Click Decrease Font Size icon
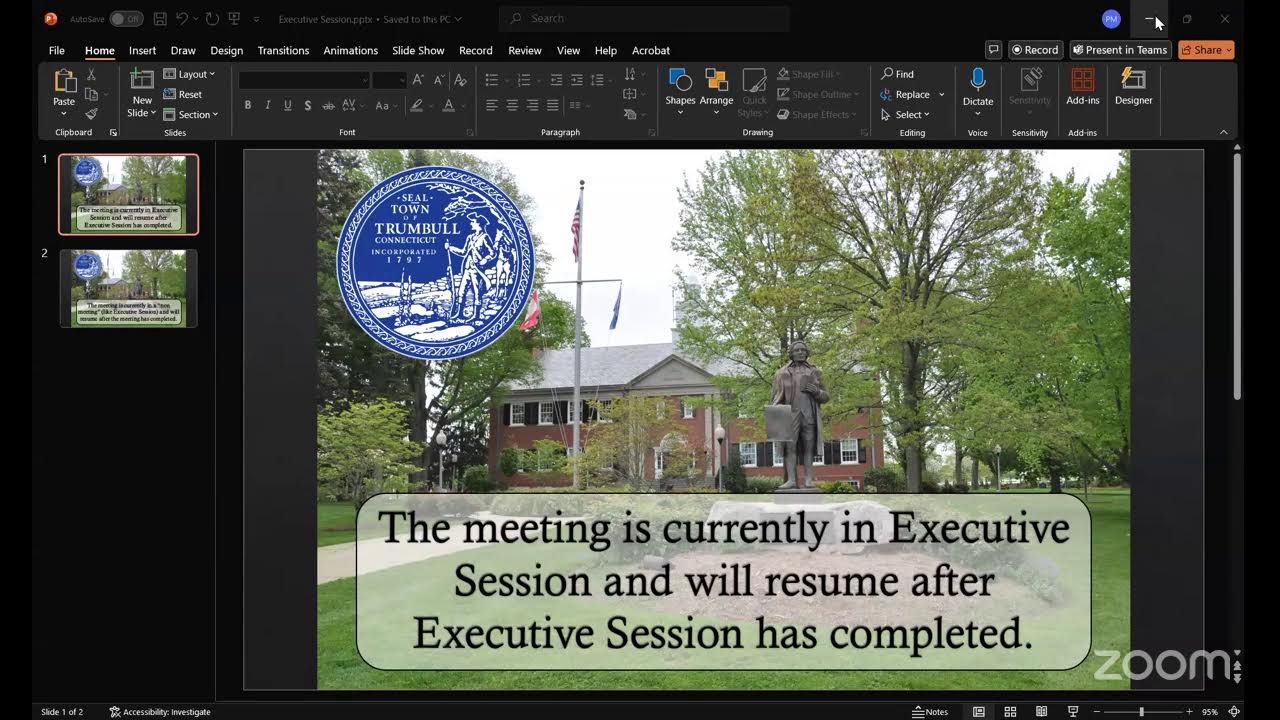 (438, 80)
